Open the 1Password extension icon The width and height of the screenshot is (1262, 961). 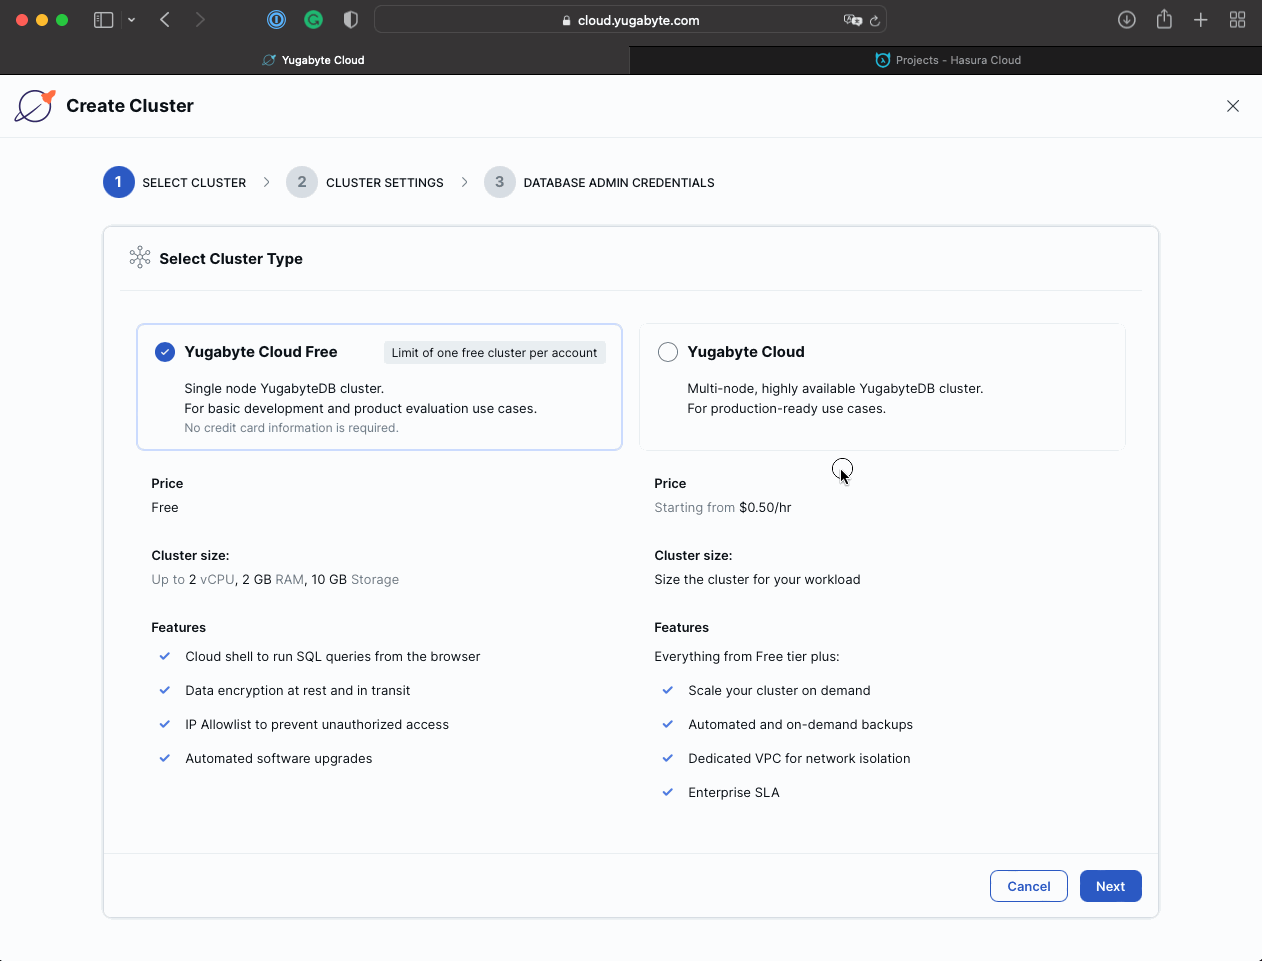pyautogui.click(x=276, y=19)
